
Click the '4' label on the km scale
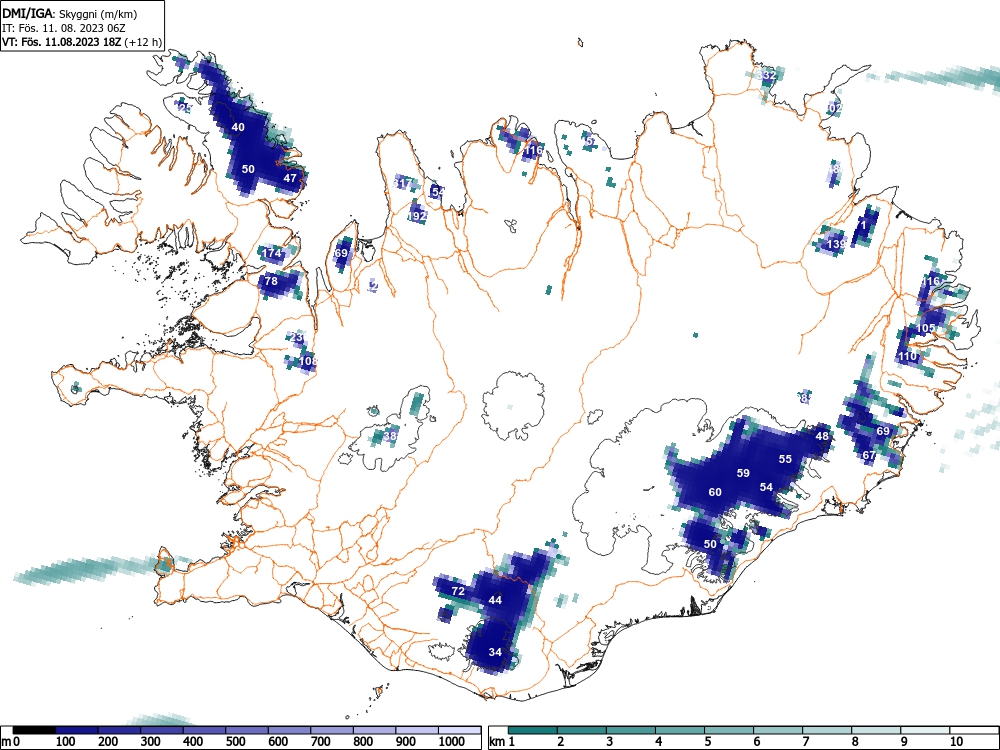pos(659,742)
